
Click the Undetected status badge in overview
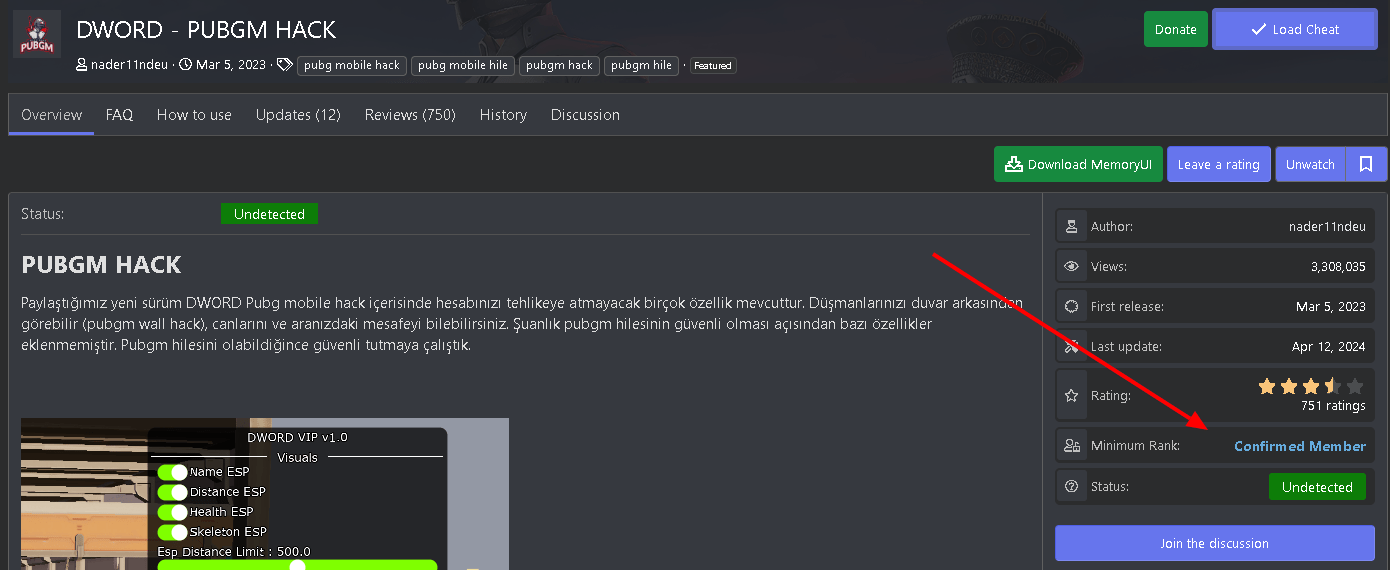[269, 214]
